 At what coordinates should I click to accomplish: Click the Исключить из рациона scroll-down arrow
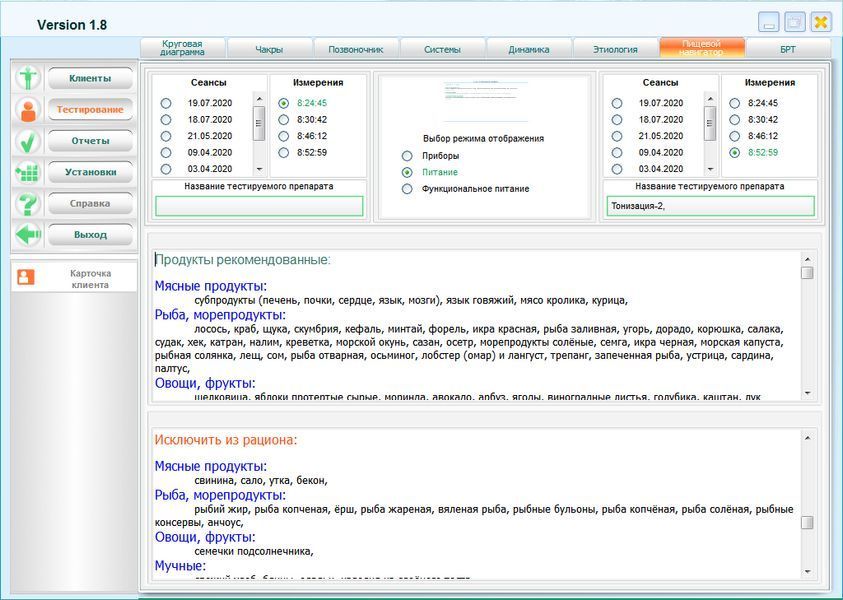(807, 572)
